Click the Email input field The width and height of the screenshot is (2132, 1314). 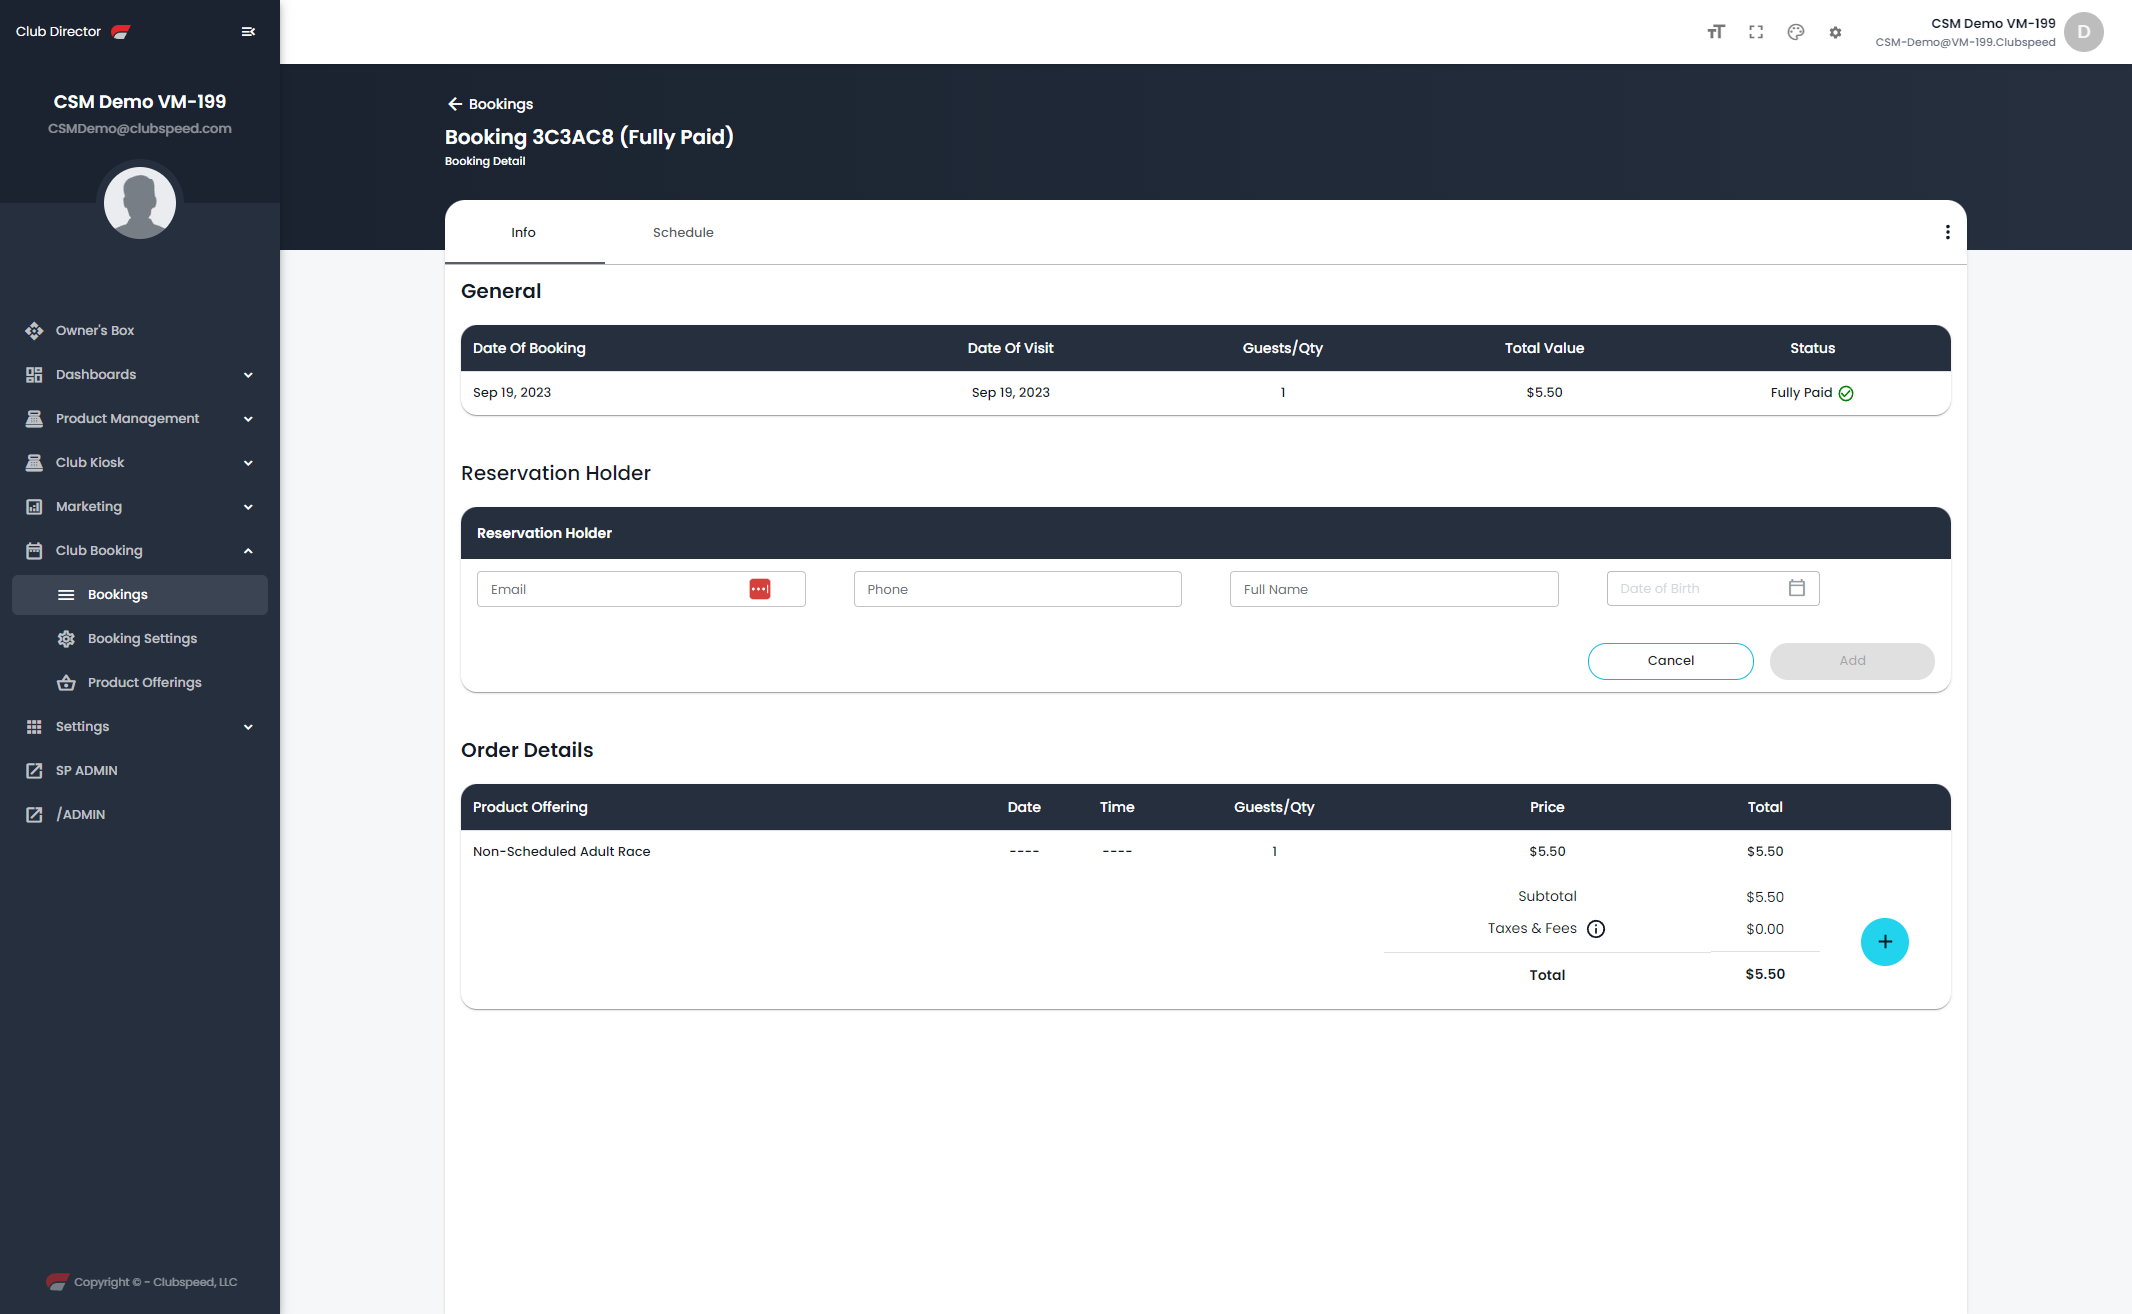pyautogui.click(x=641, y=589)
